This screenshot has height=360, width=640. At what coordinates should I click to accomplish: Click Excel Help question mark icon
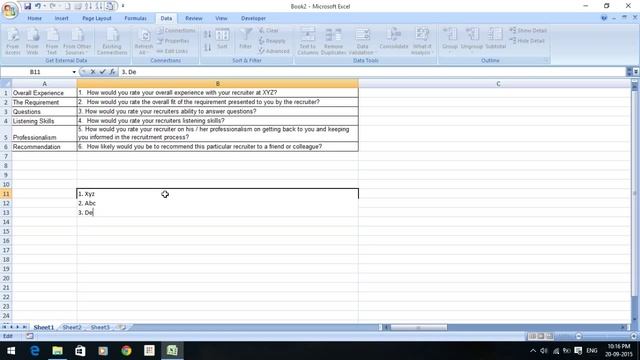(x=604, y=18)
